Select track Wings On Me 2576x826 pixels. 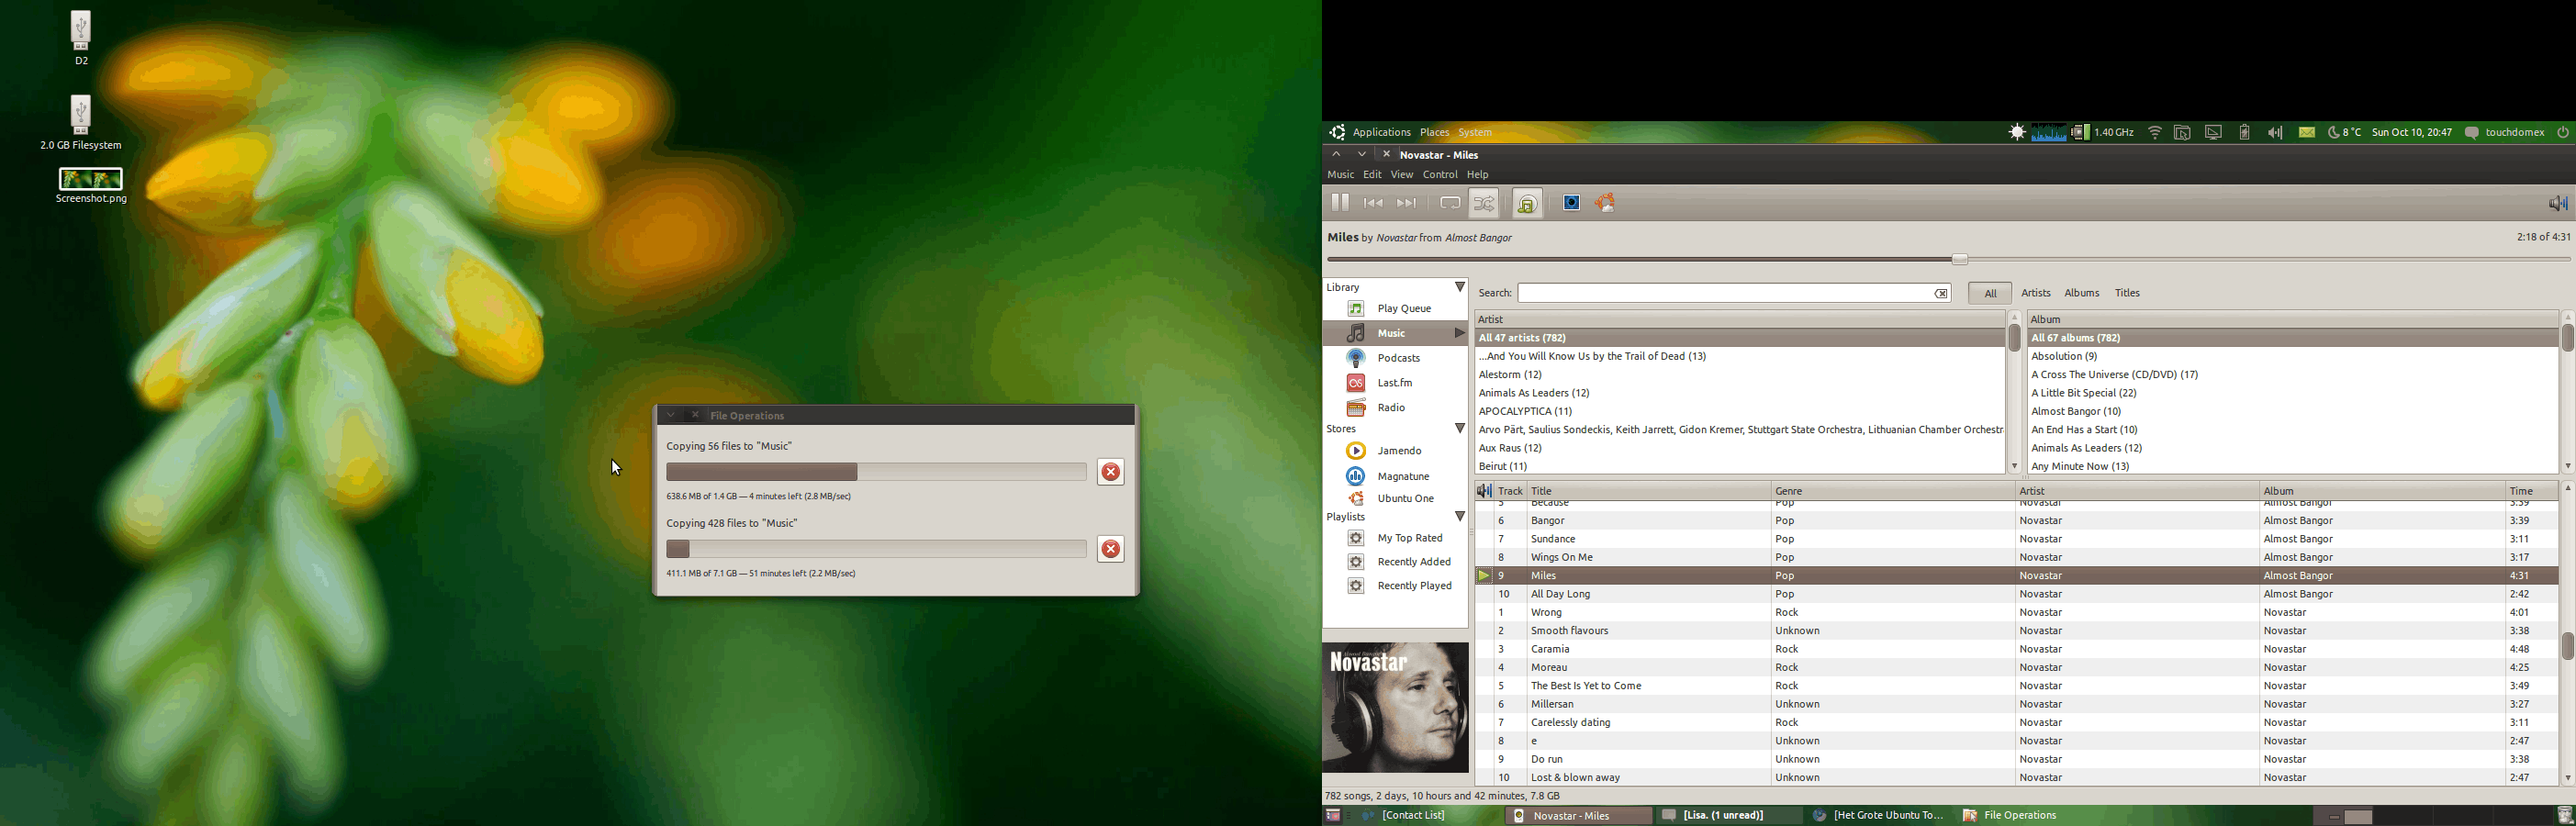(x=2016, y=558)
